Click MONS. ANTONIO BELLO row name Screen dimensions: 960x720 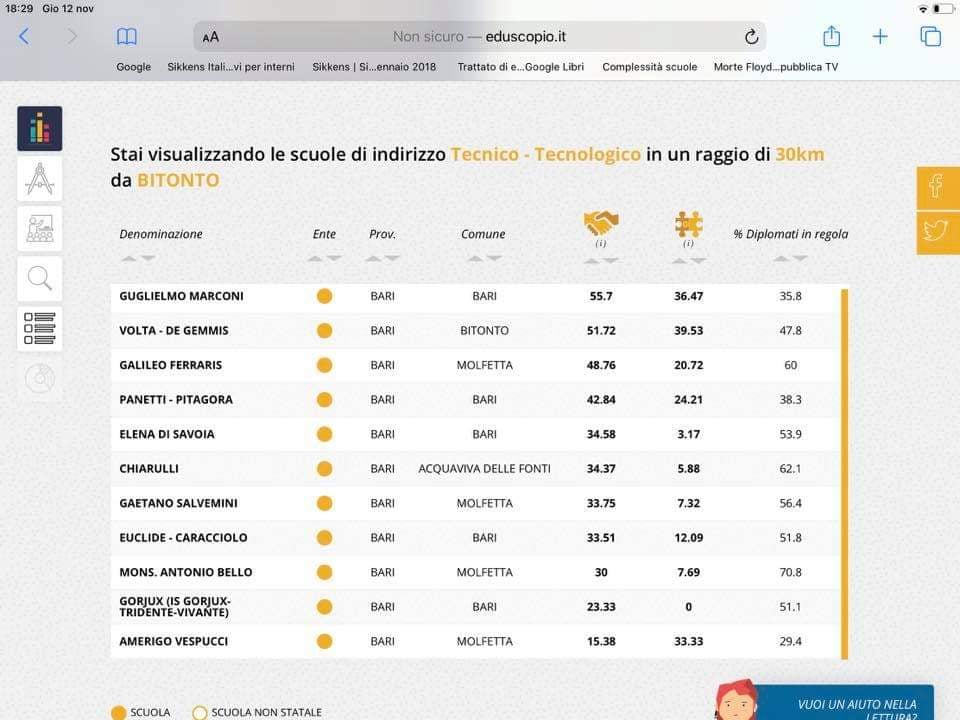(x=186, y=572)
